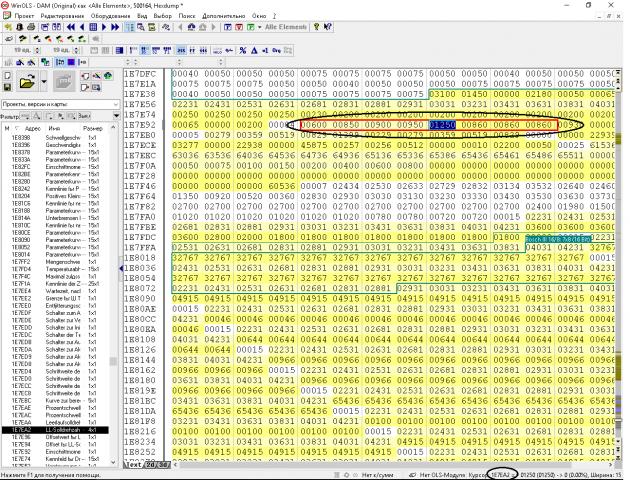
Task: Click address row label 1E7E92
Action: pyautogui.click(x=139, y=125)
